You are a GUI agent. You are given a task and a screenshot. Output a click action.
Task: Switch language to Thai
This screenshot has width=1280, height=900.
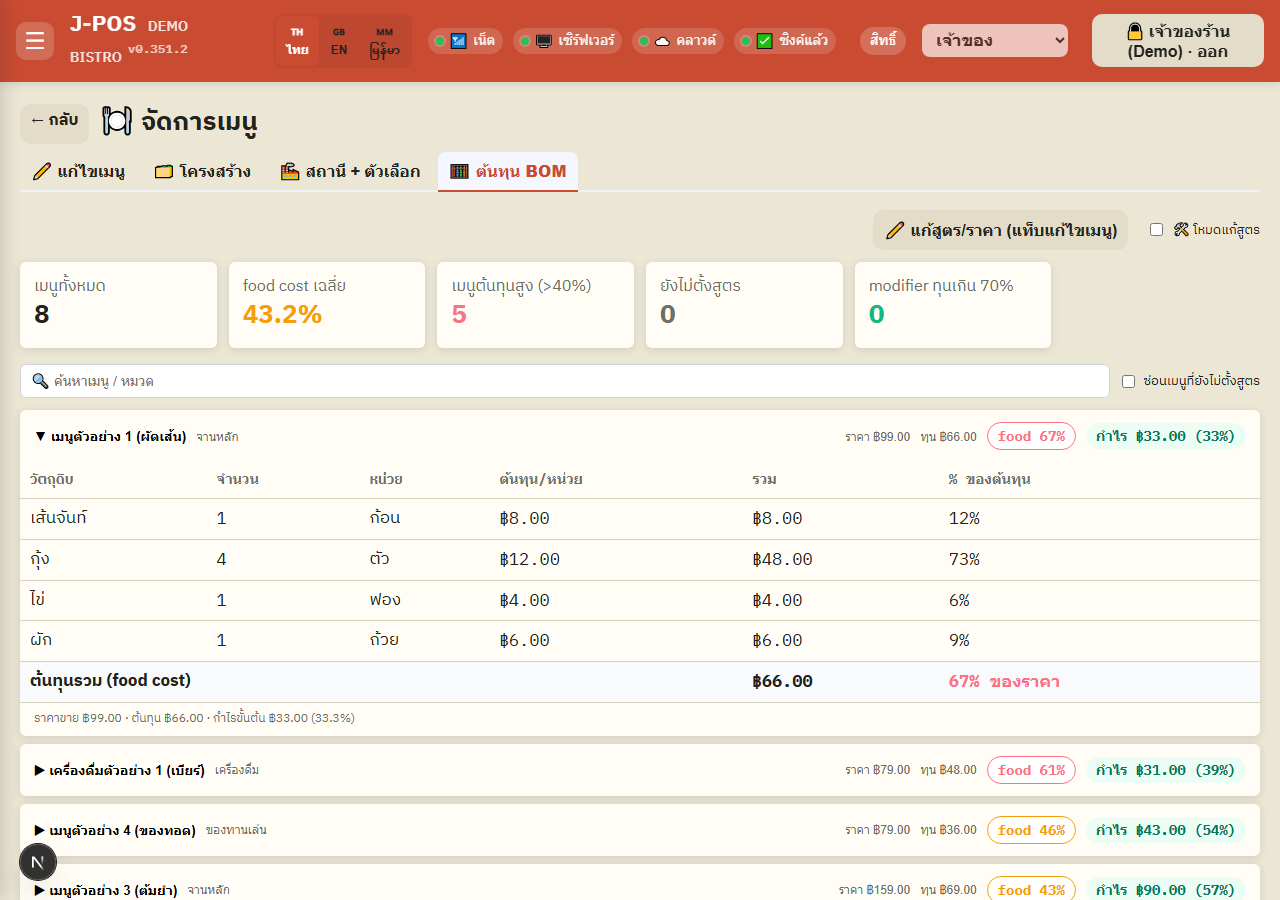coord(297,41)
